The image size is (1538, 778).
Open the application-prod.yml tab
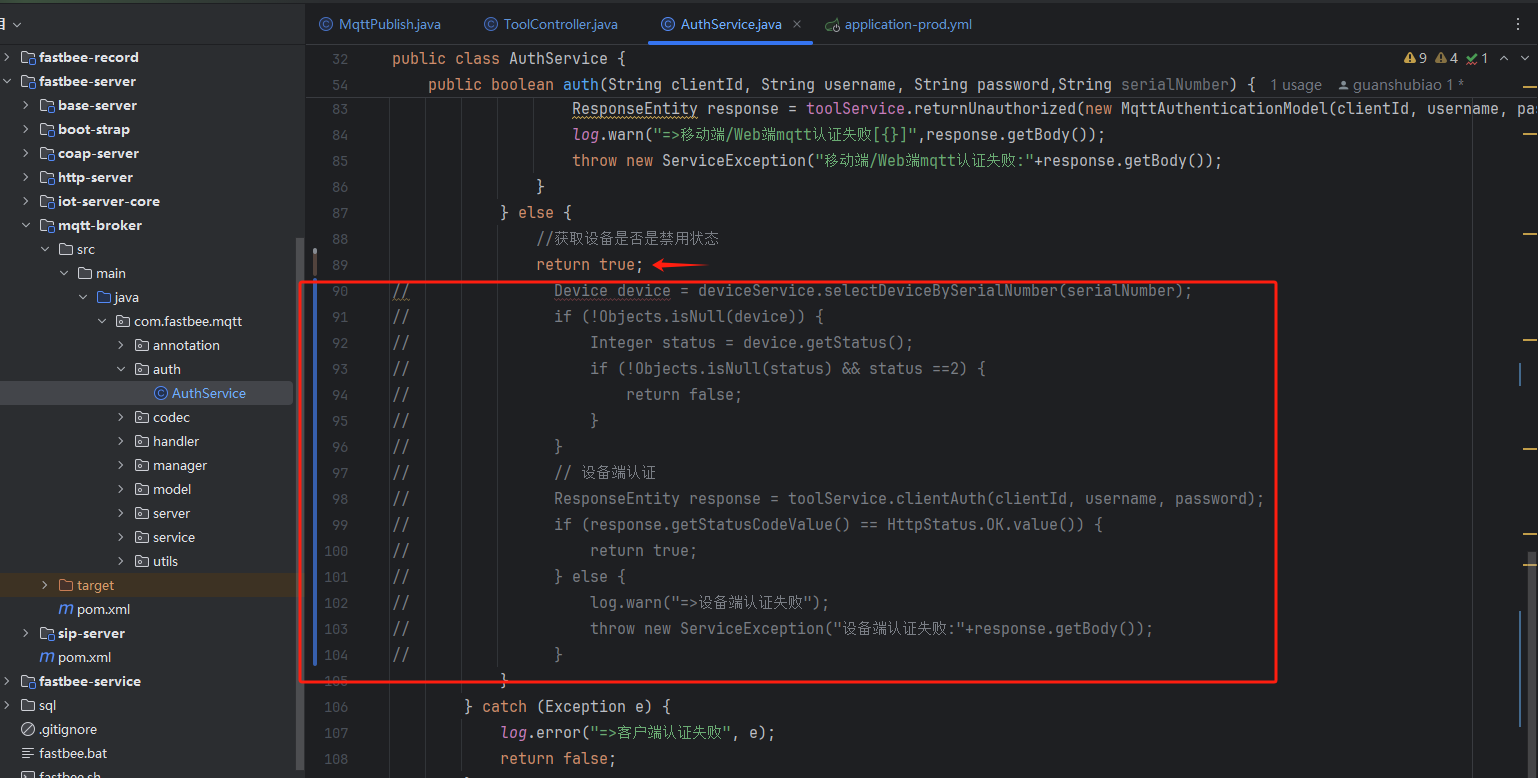[x=898, y=24]
